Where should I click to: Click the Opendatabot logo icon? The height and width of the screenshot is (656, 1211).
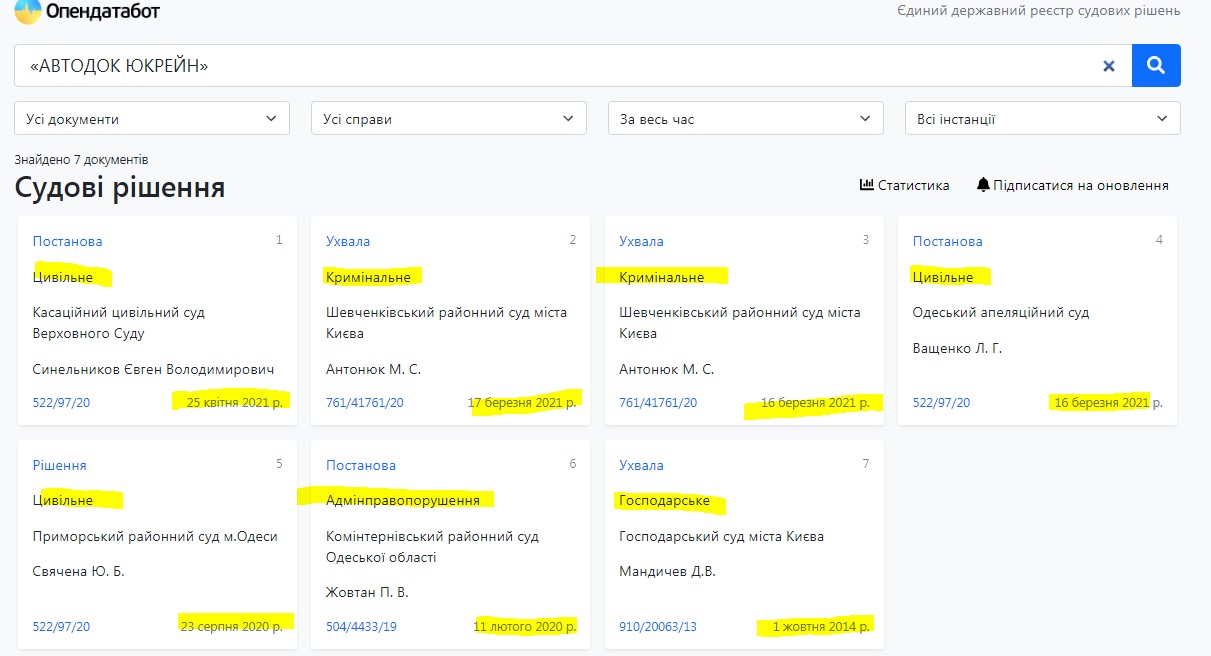[x=27, y=11]
